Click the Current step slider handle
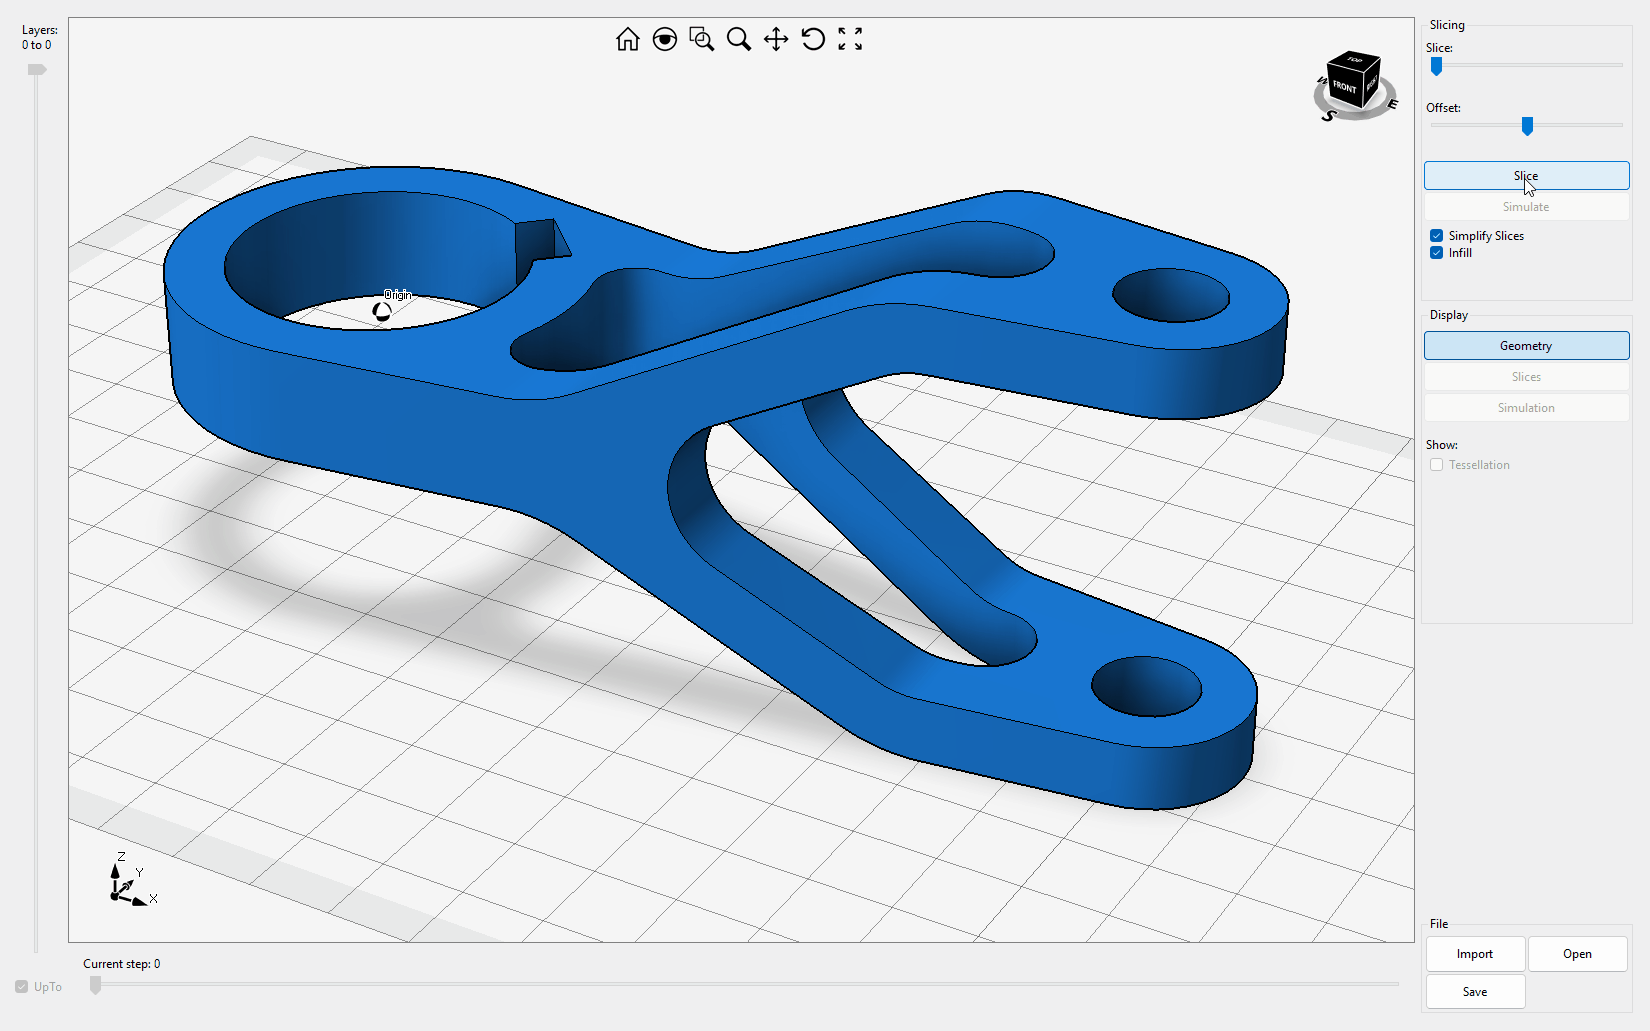The height and width of the screenshot is (1031, 1650). click(x=95, y=985)
